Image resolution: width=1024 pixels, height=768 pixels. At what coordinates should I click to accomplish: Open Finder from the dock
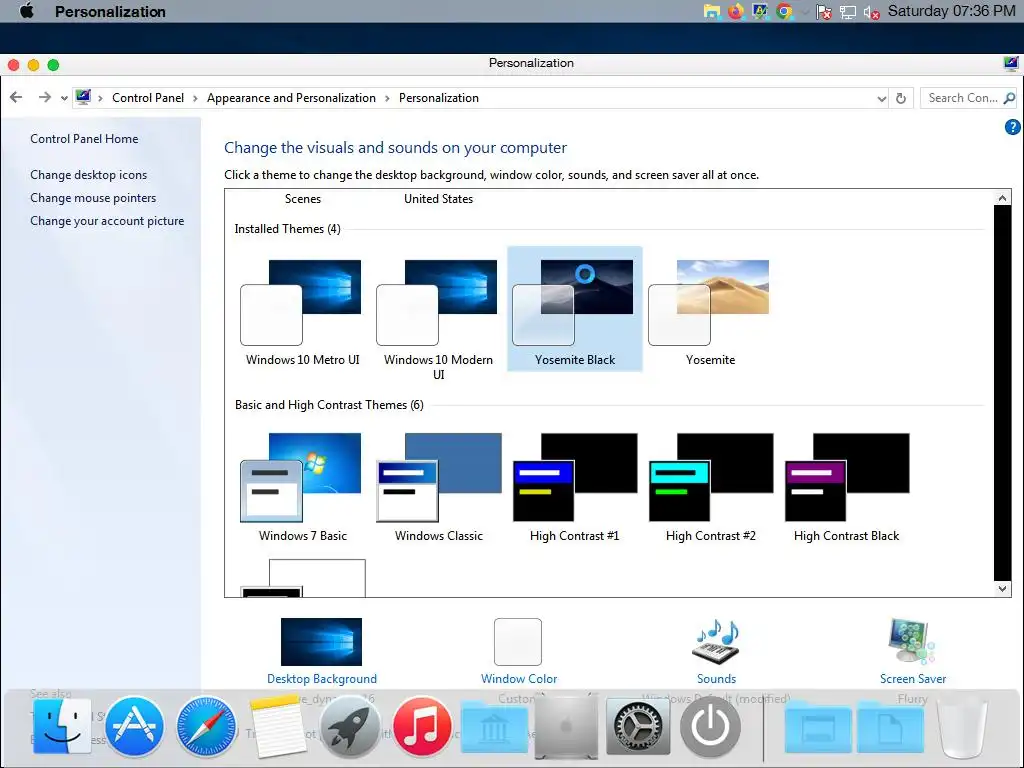coord(62,726)
